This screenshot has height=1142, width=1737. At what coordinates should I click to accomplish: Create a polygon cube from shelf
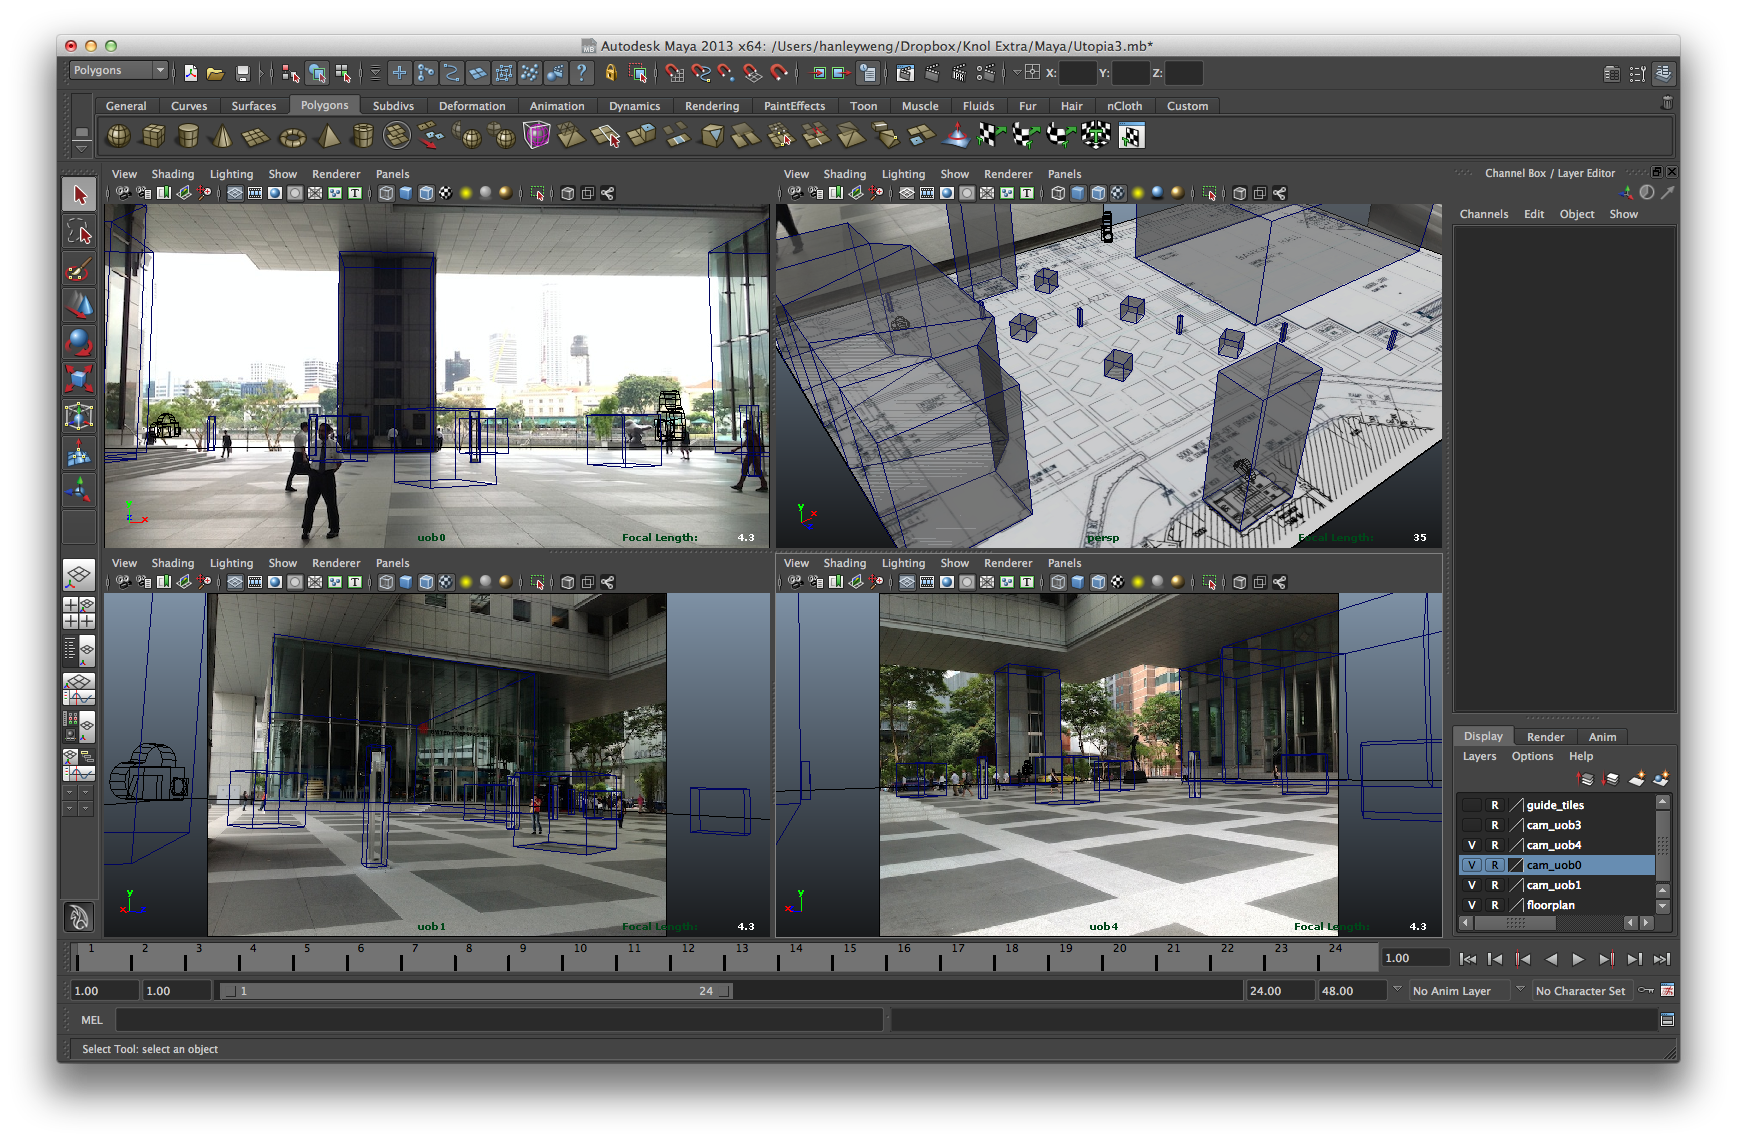153,135
